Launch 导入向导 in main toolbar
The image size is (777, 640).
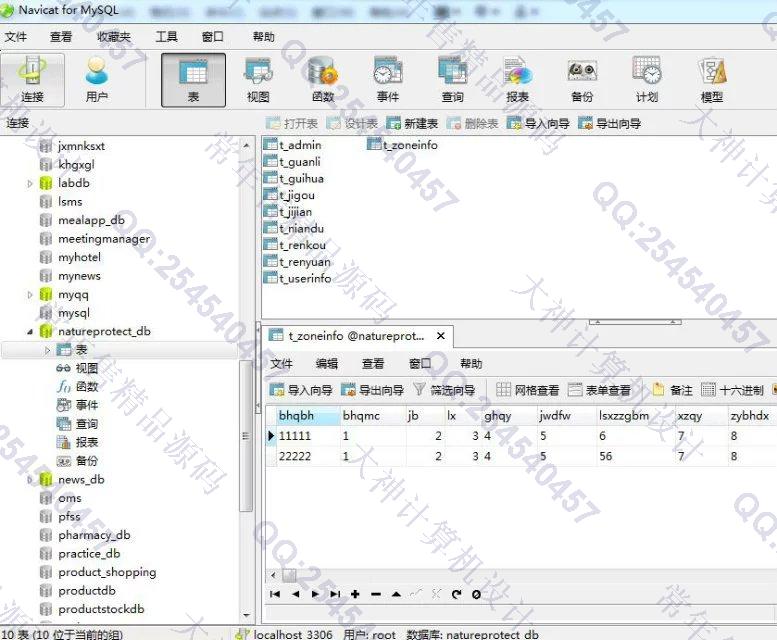539,123
